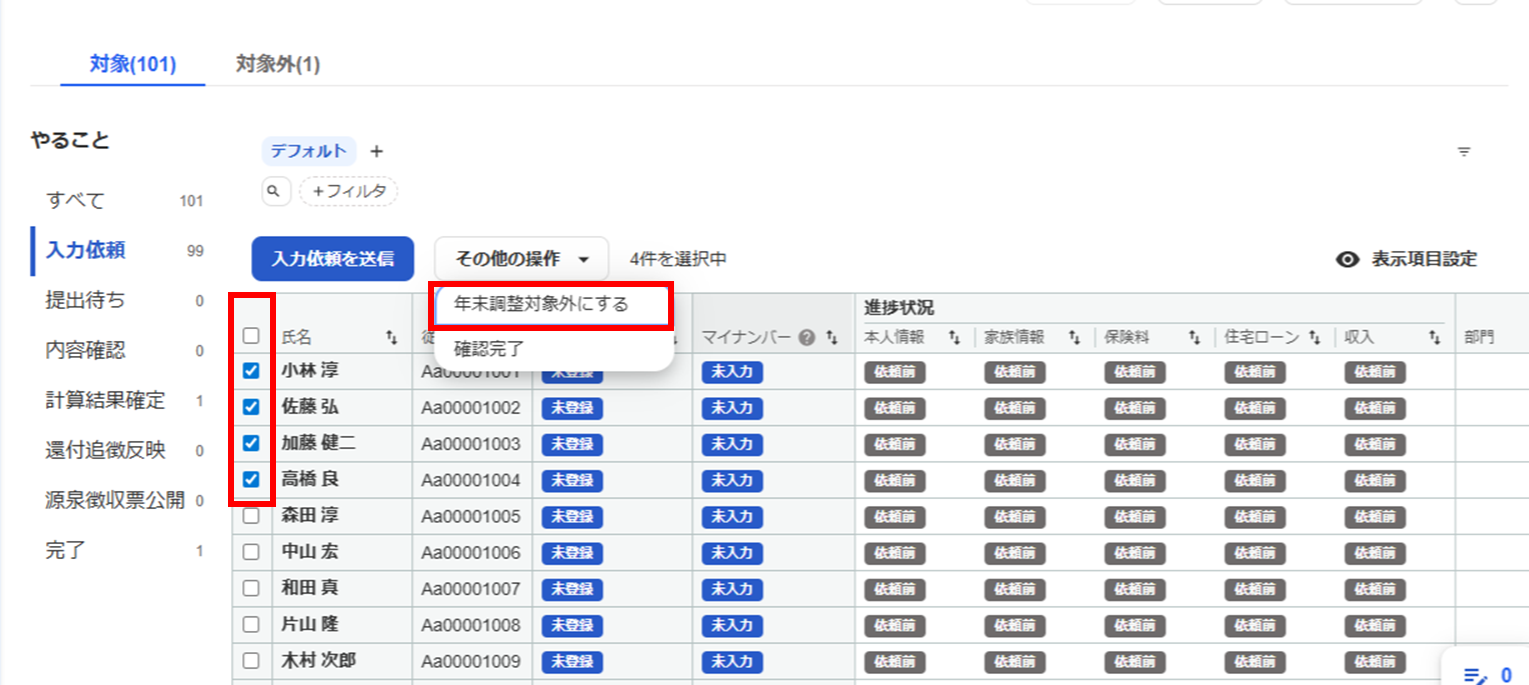Screen dimensions: 1529x685
Task: Click the eye icon for 表示項目設定
Action: tap(1348, 259)
